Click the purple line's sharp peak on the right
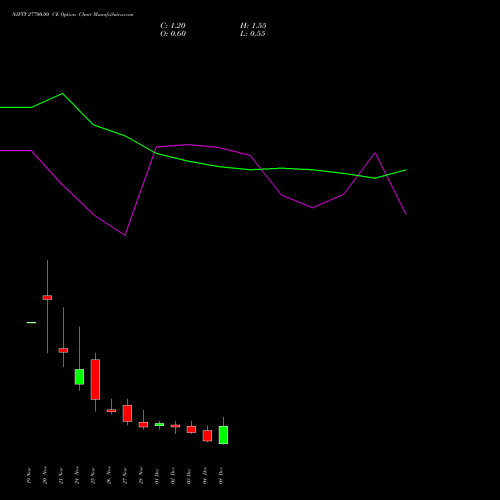The height and width of the screenshot is (500, 500). [375, 153]
